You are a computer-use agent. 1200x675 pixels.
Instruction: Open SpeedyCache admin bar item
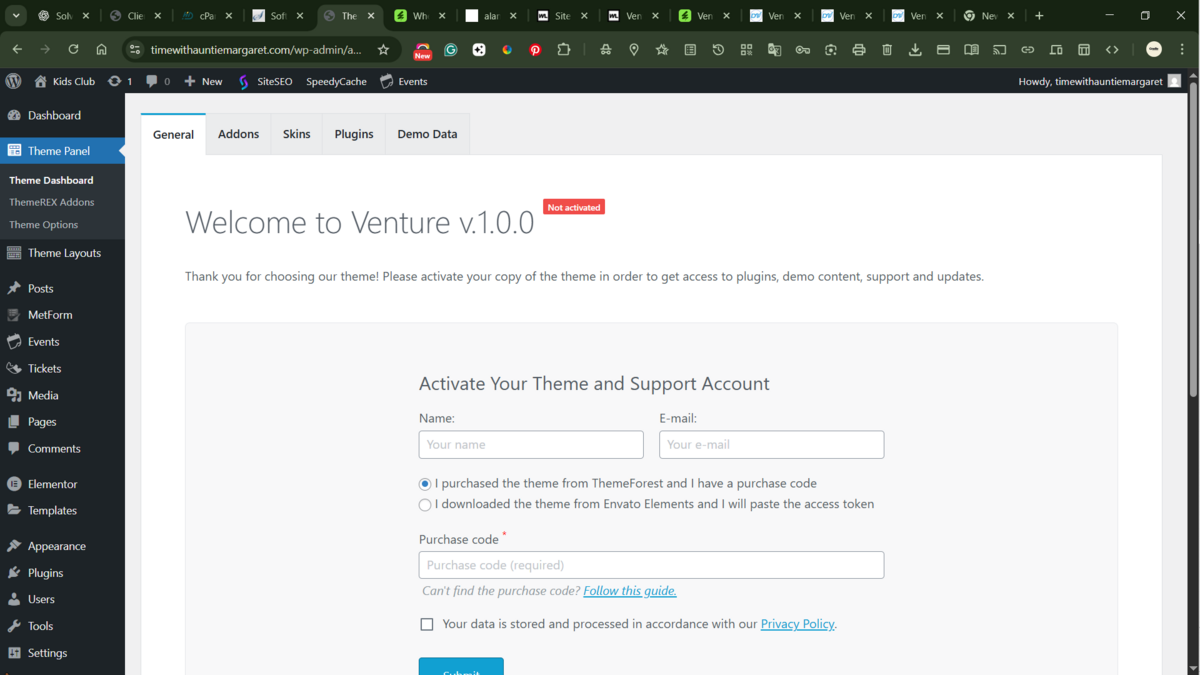(x=336, y=81)
